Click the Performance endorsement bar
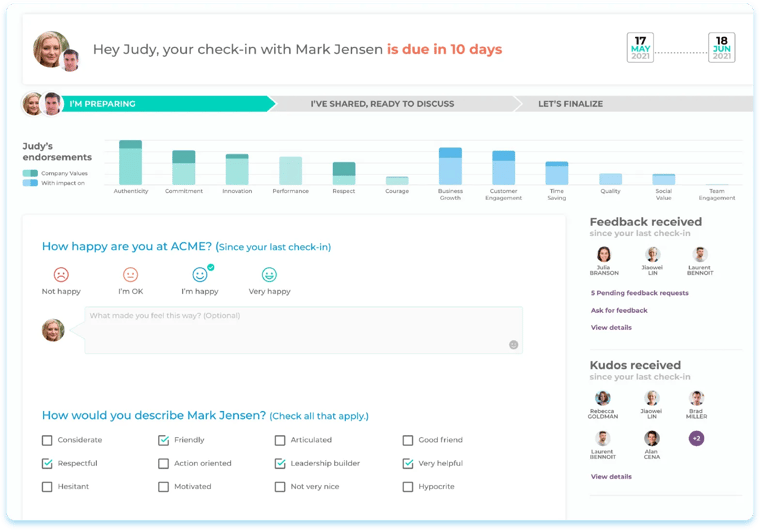Viewport: 760px width, 530px height. coord(290,171)
